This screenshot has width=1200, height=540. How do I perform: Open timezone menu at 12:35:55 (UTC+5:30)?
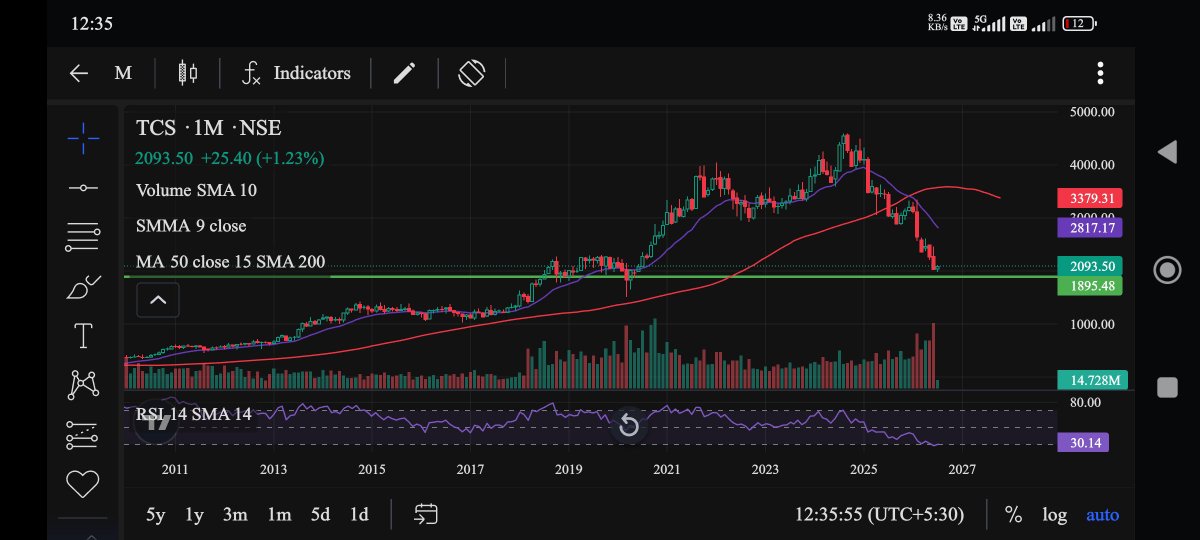879,515
